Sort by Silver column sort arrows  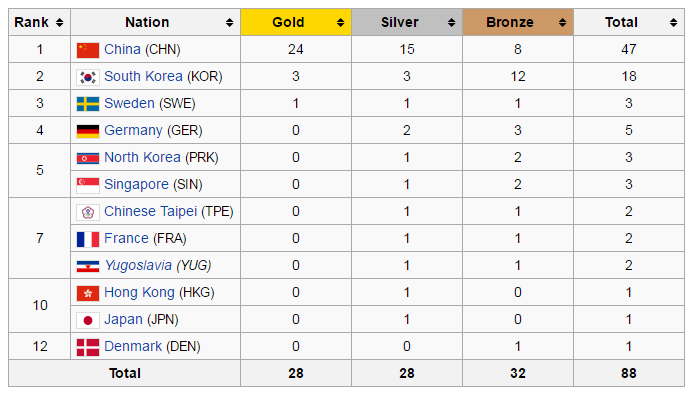point(451,23)
